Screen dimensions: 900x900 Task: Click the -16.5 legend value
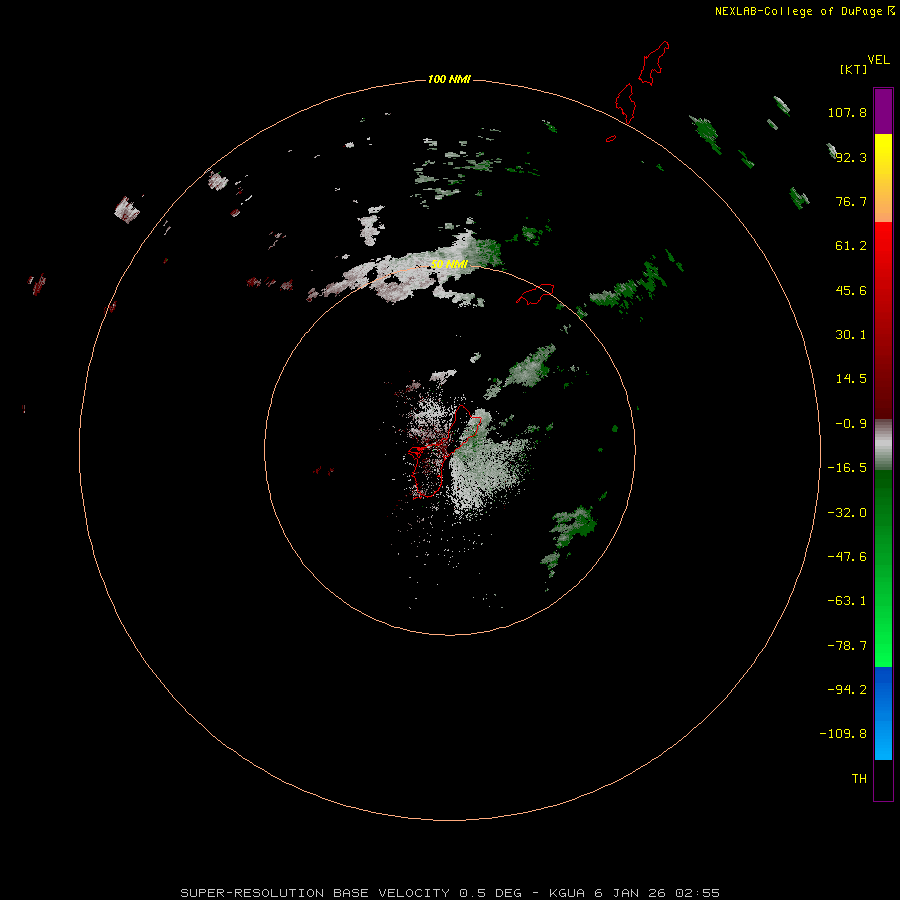pyautogui.click(x=847, y=468)
